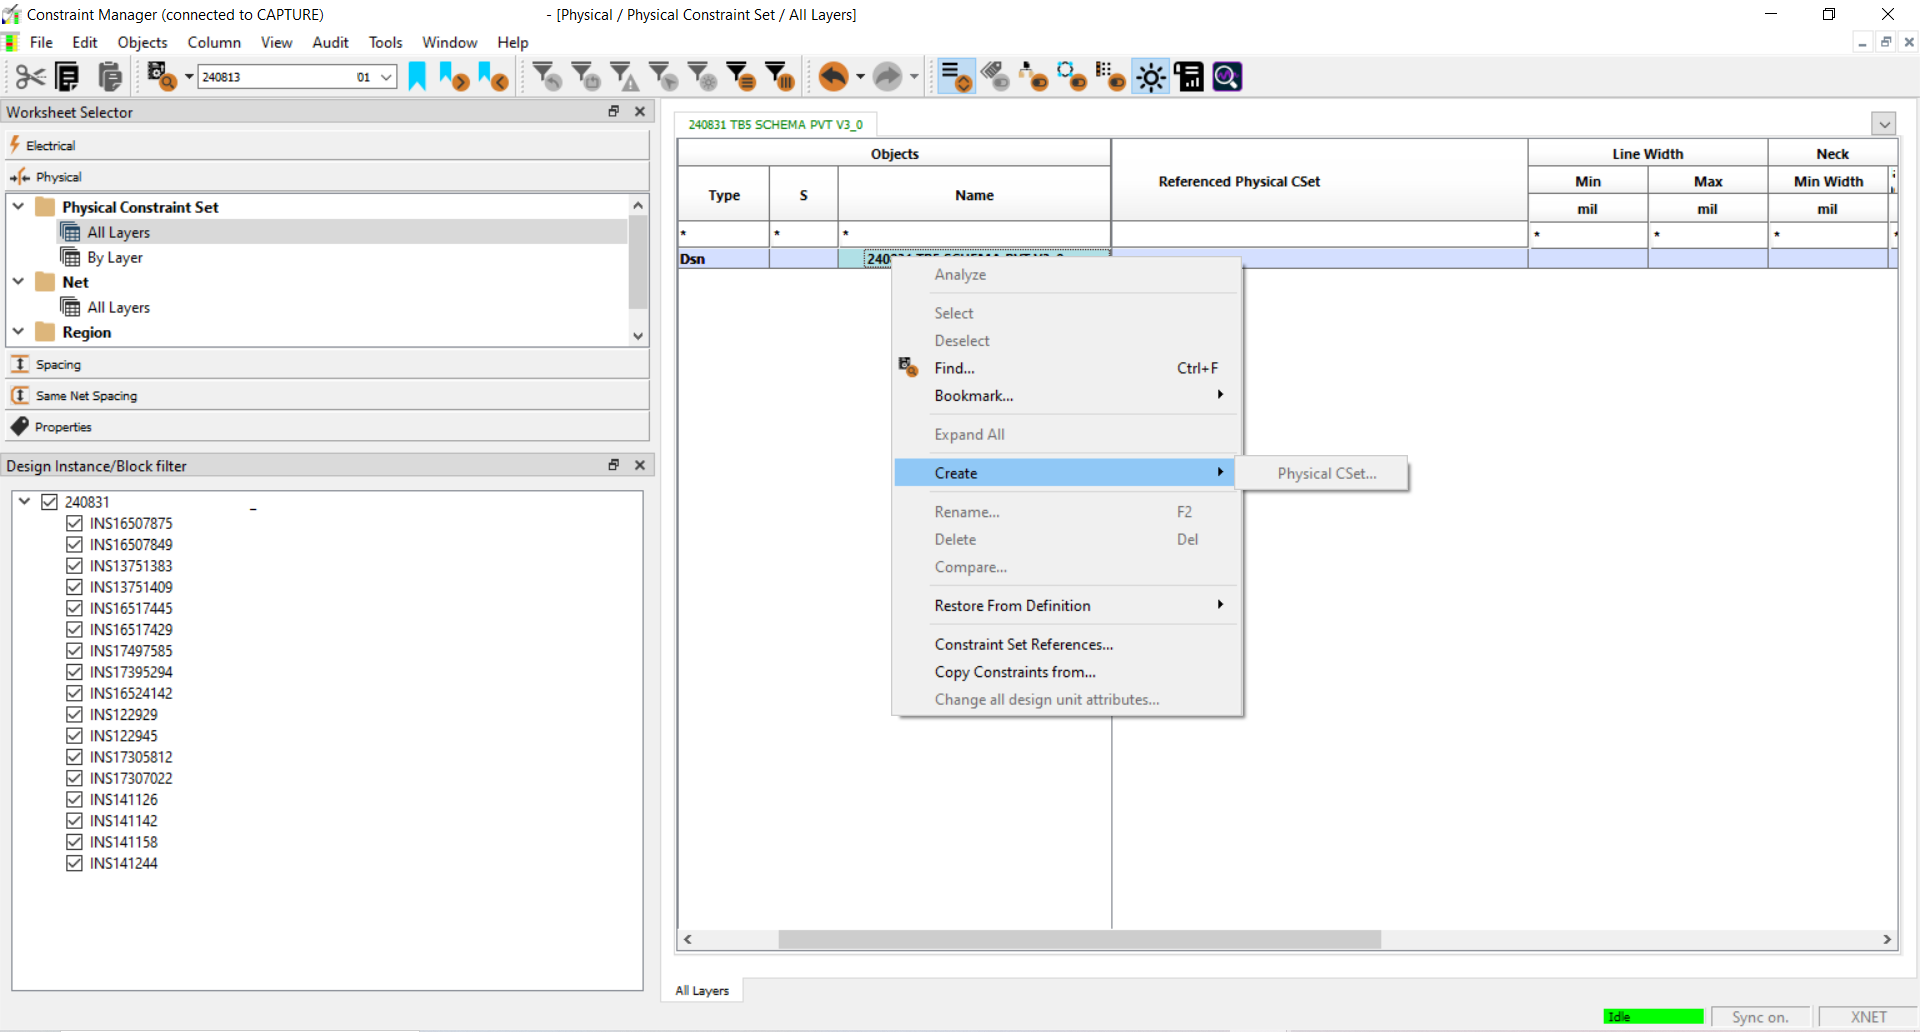Click the Name column filter field
This screenshot has height=1032, width=1920.
point(974,234)
